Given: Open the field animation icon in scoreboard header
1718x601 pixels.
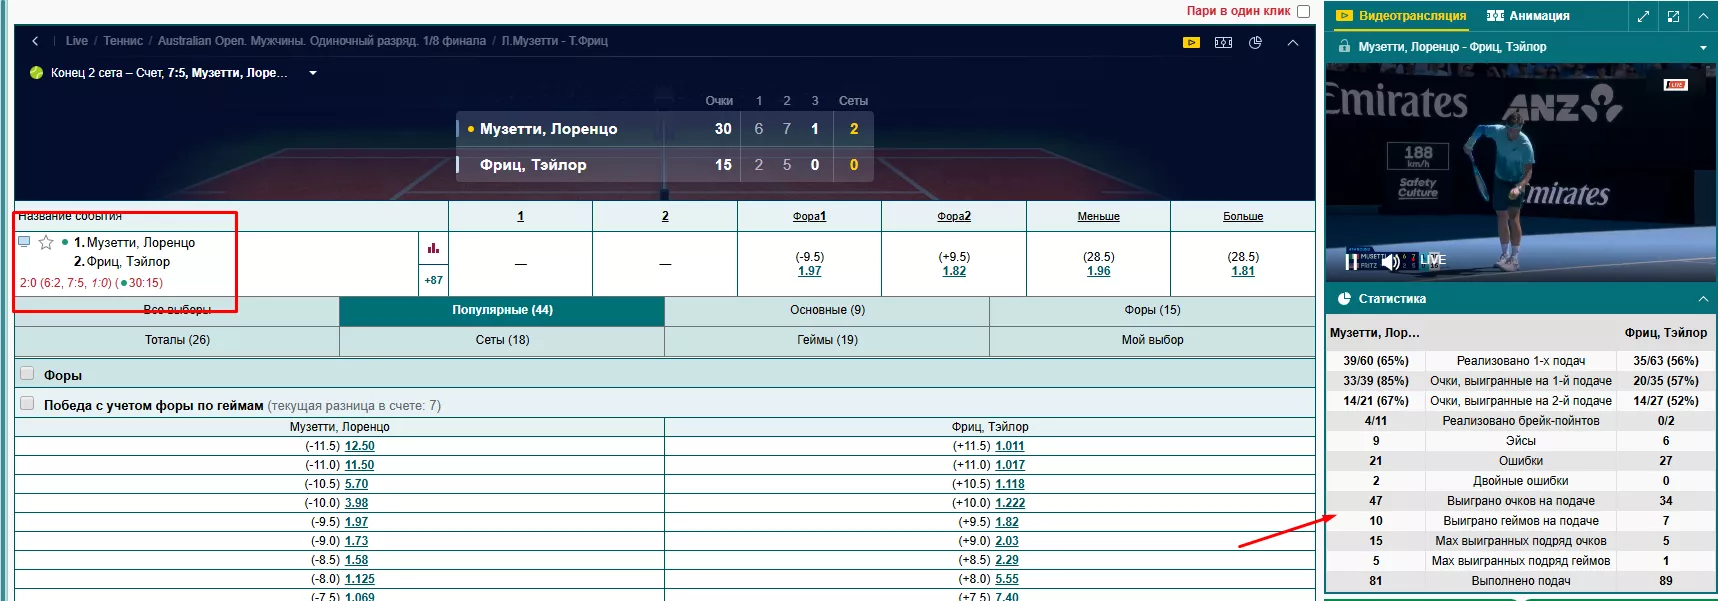Looking at the screenshot, I should click(x=1223, y=43).
